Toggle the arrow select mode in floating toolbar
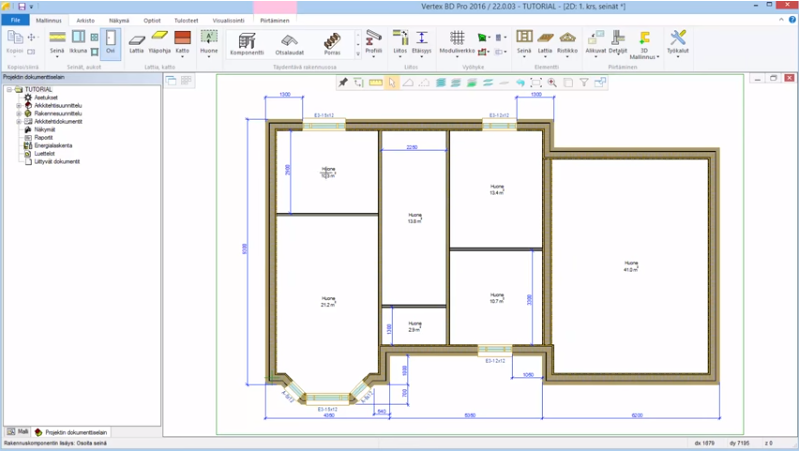Viewport: 800px width, 452px height. point(392,83)
